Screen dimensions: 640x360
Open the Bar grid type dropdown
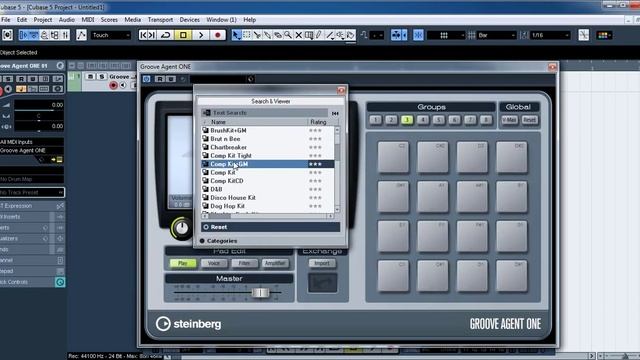[497, 35]
